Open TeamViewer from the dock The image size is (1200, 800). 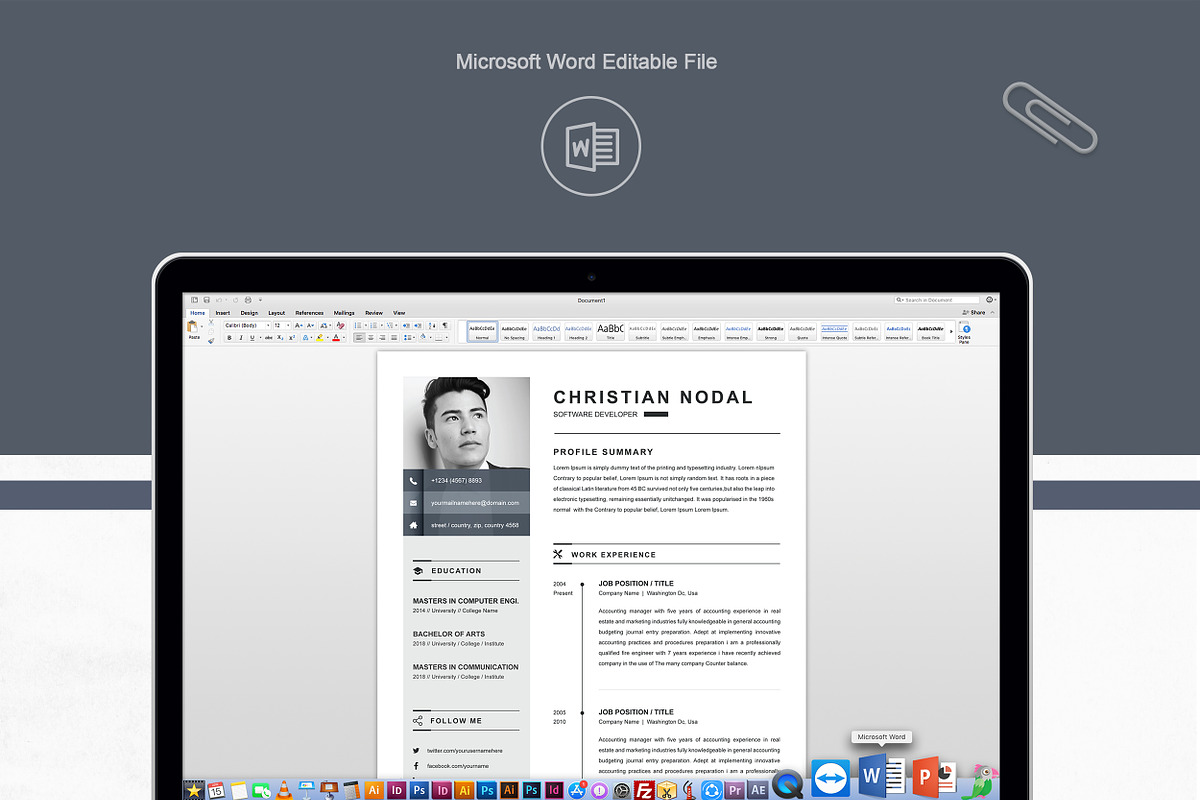[x=831, y=778]
